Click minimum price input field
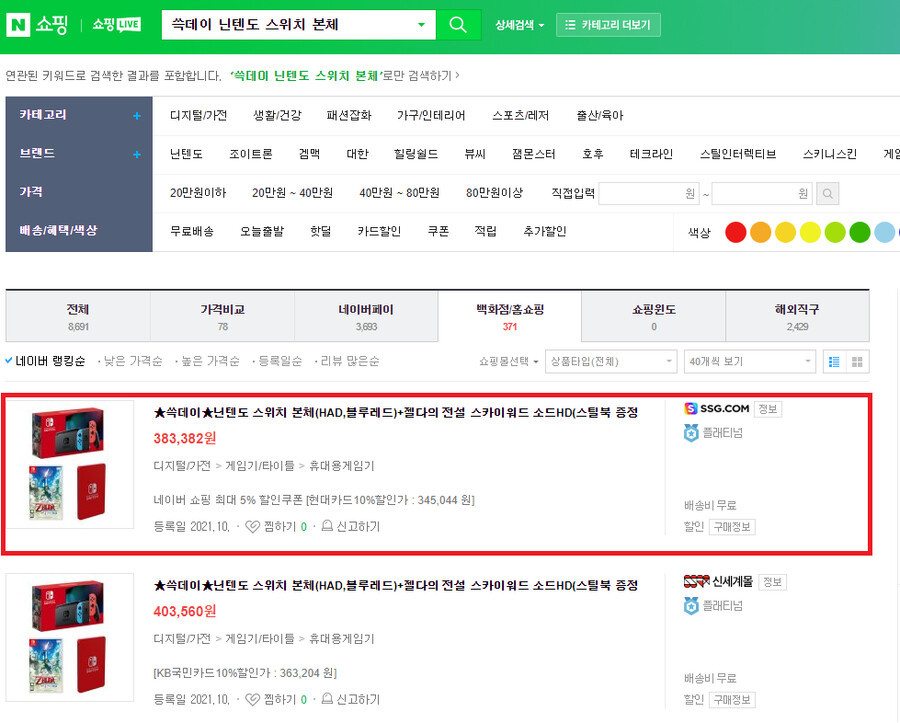The image size is (900, 723). click(649, 194)
